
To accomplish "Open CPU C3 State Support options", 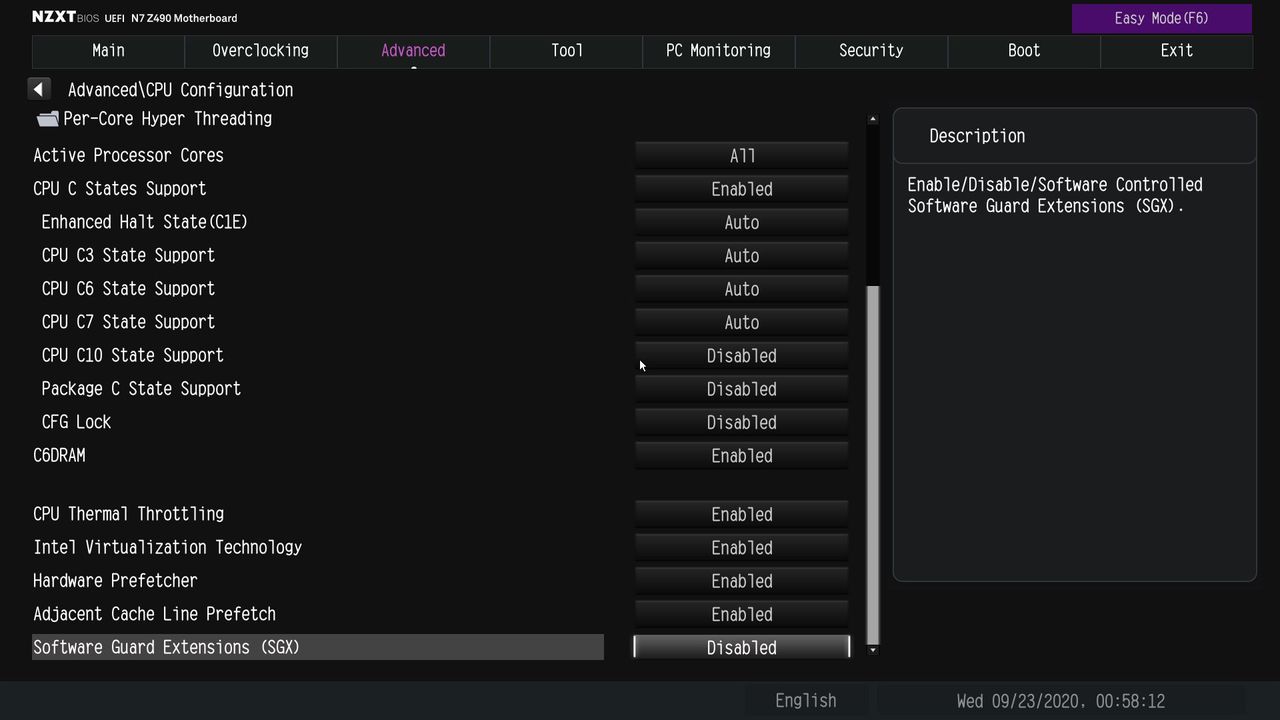I will 742,256.
